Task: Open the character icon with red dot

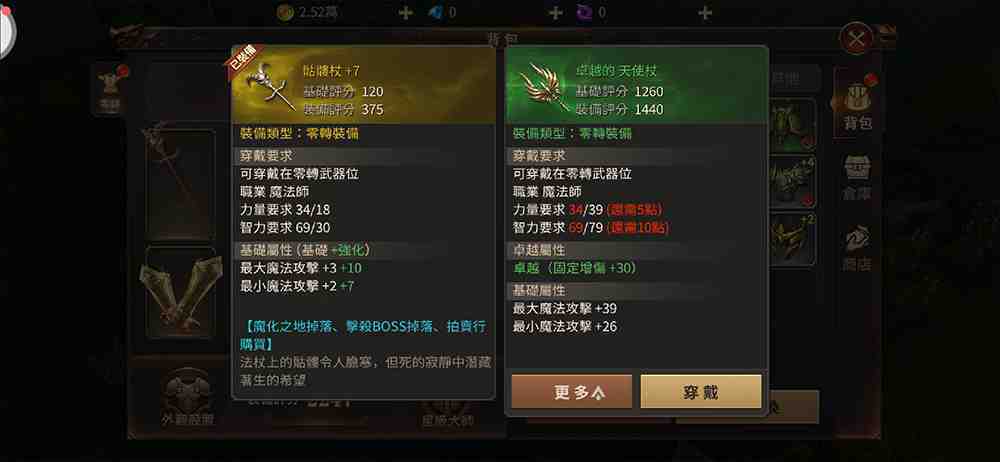Action: tap(110, 89)
